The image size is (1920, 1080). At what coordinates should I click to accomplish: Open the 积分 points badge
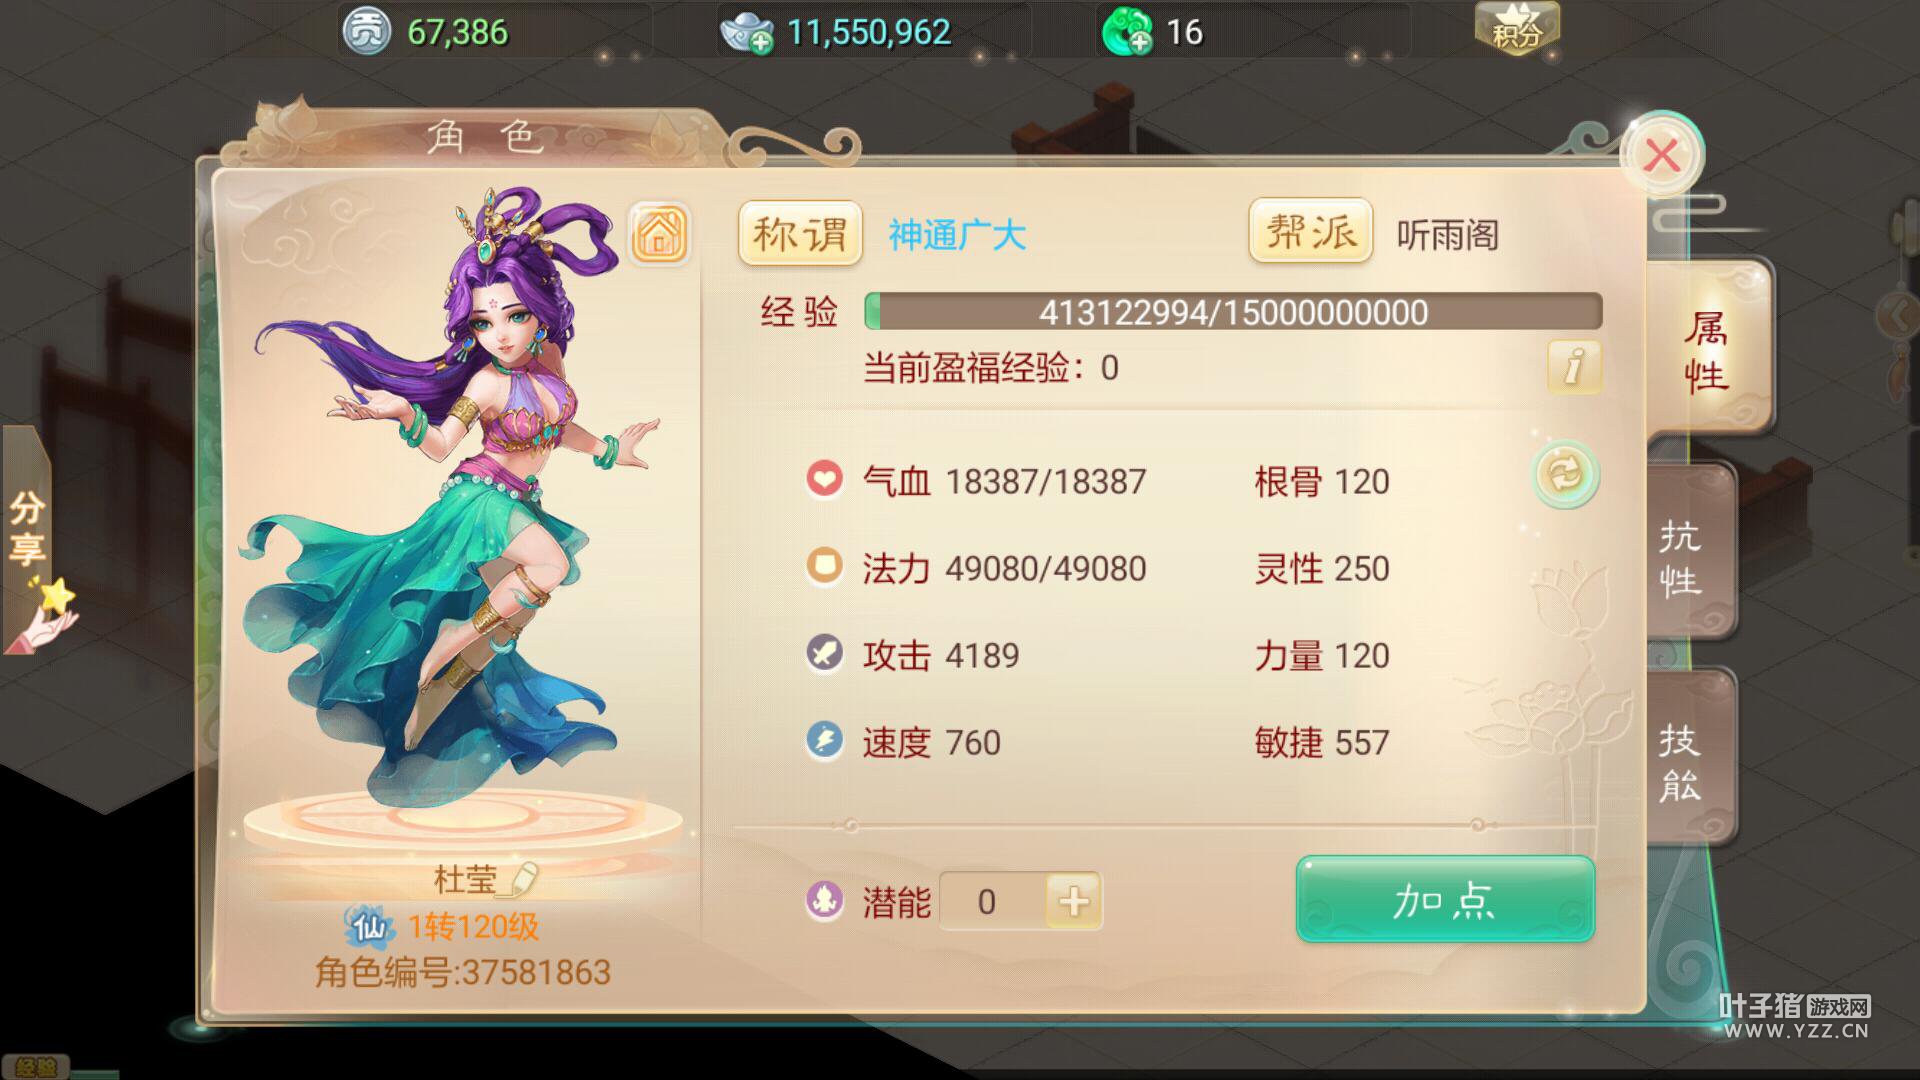coord(1517,28)
